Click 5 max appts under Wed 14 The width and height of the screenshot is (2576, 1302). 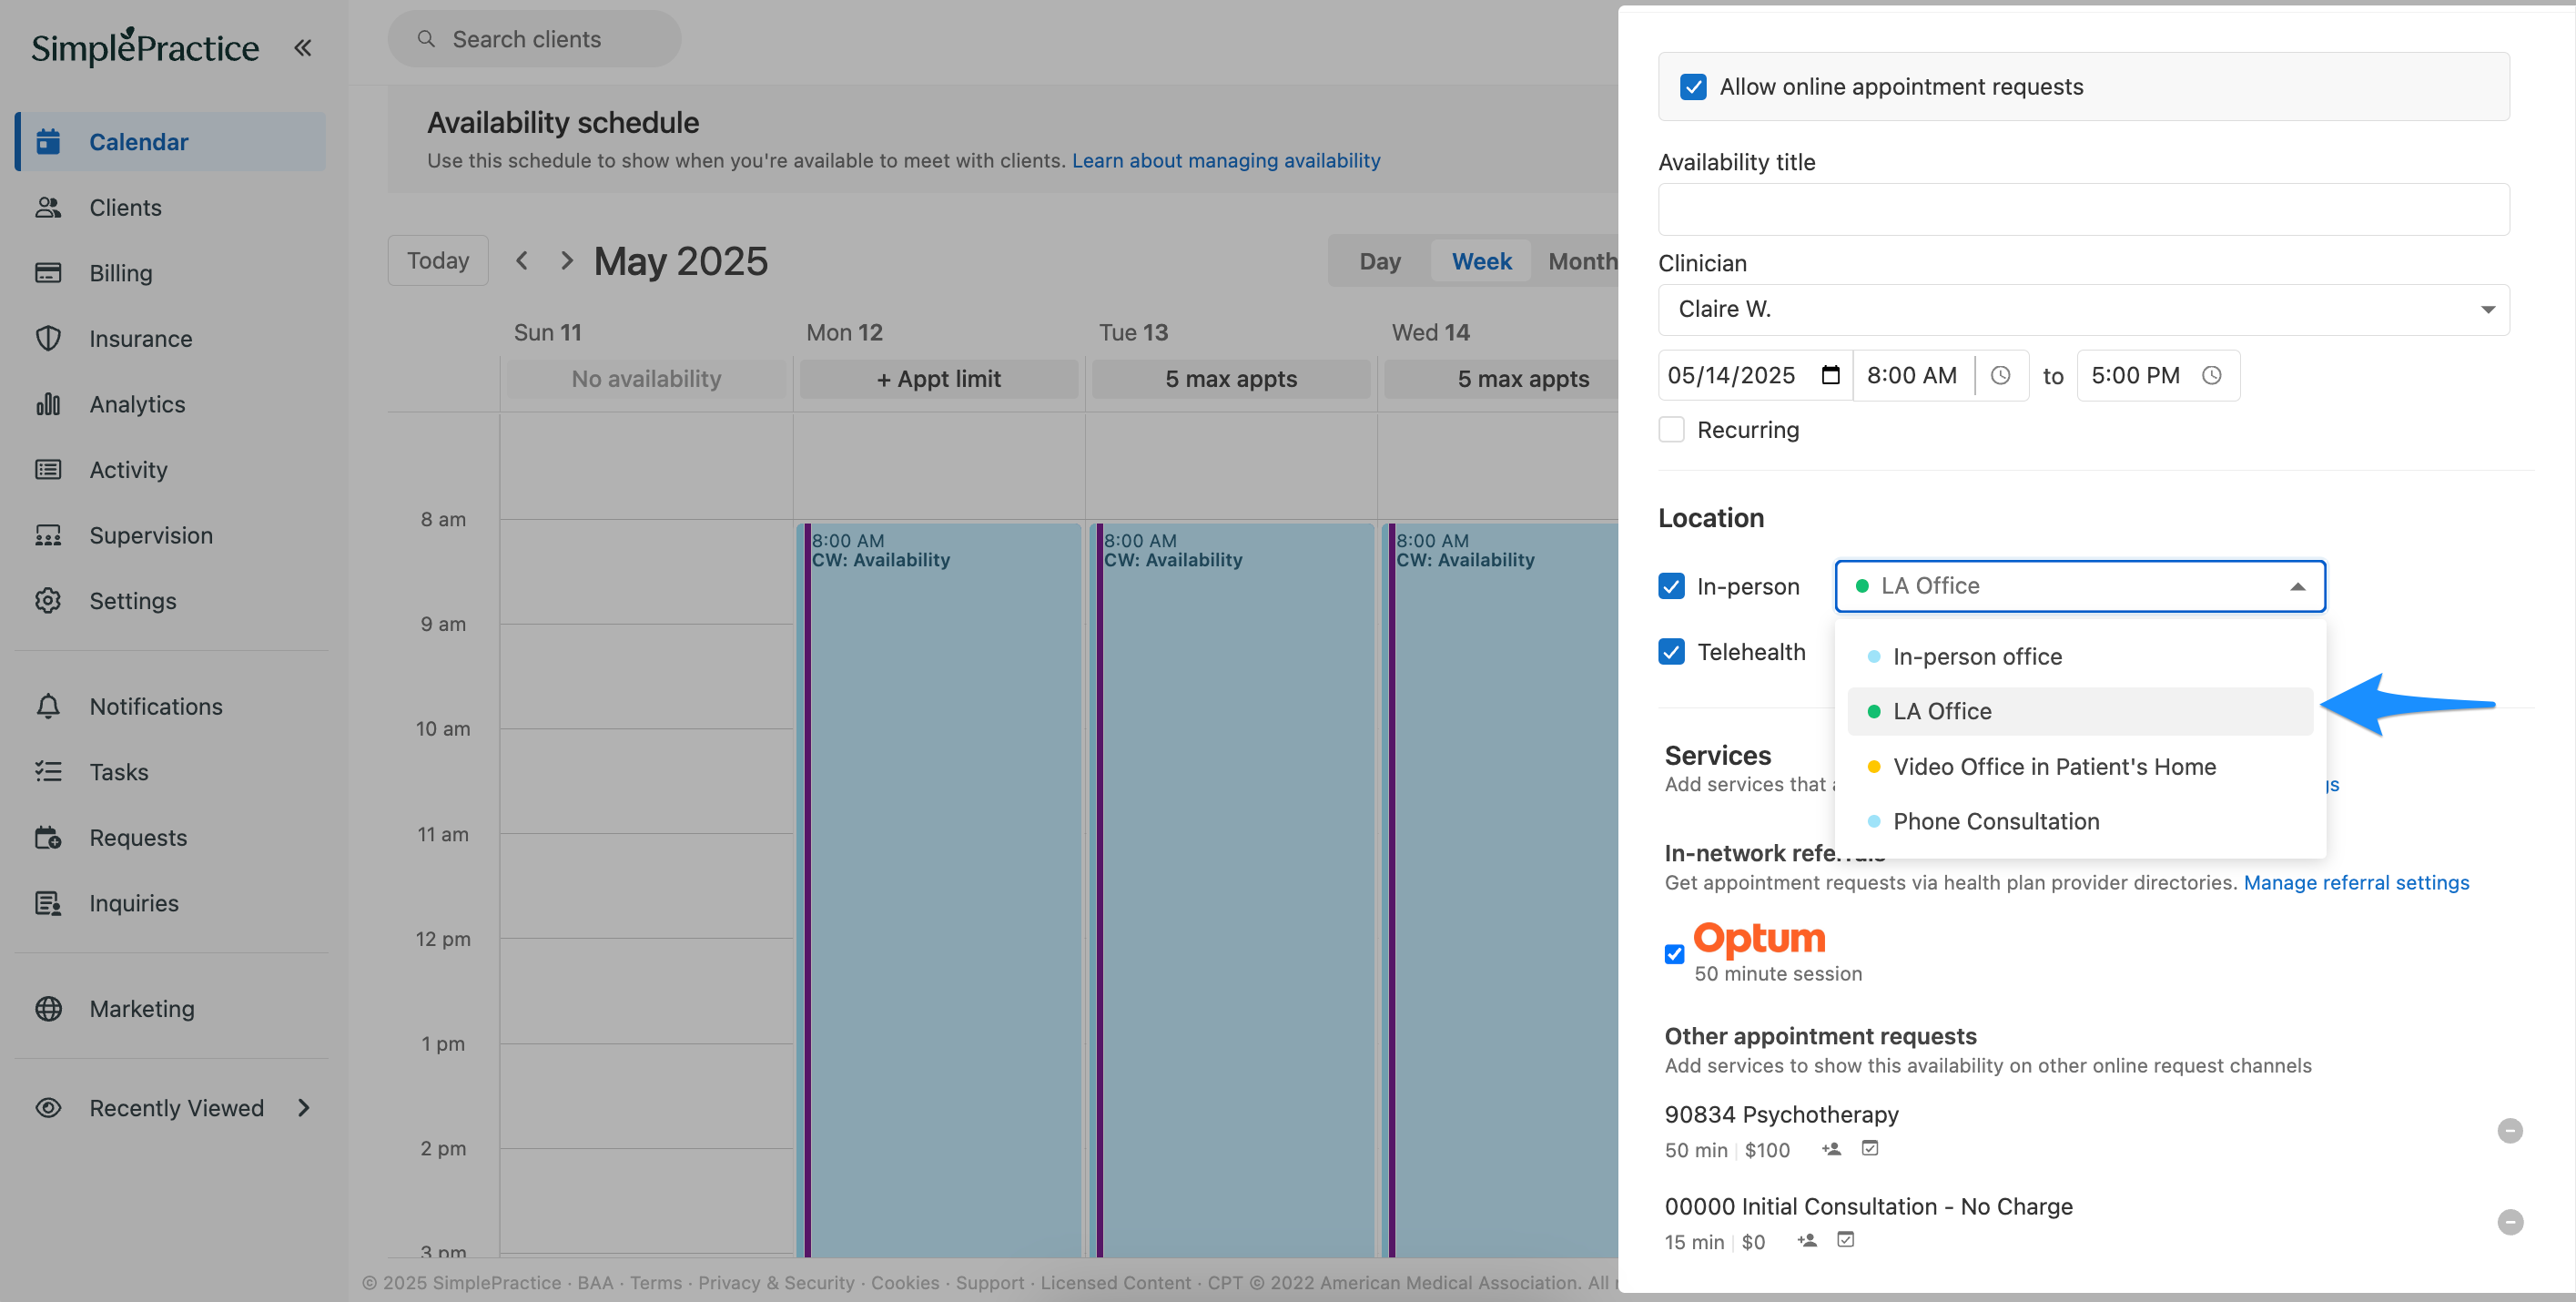tap(1500, 379)
